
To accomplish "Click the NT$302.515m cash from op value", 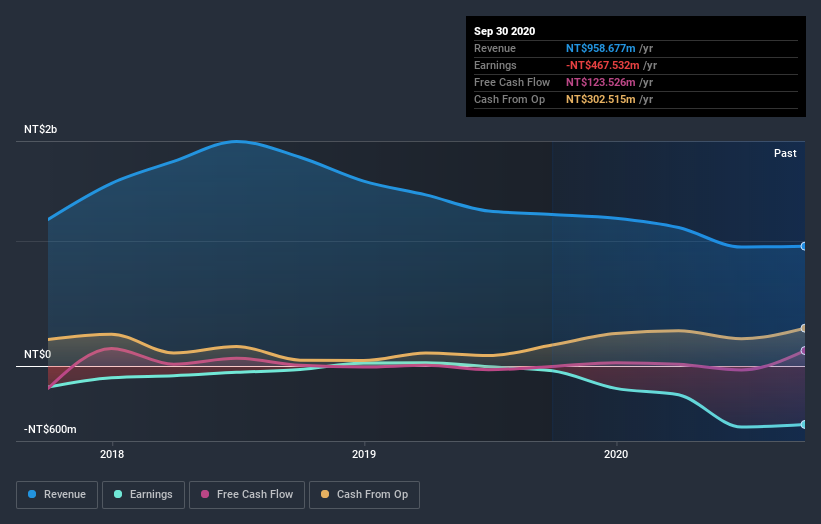I will (601, 99).
